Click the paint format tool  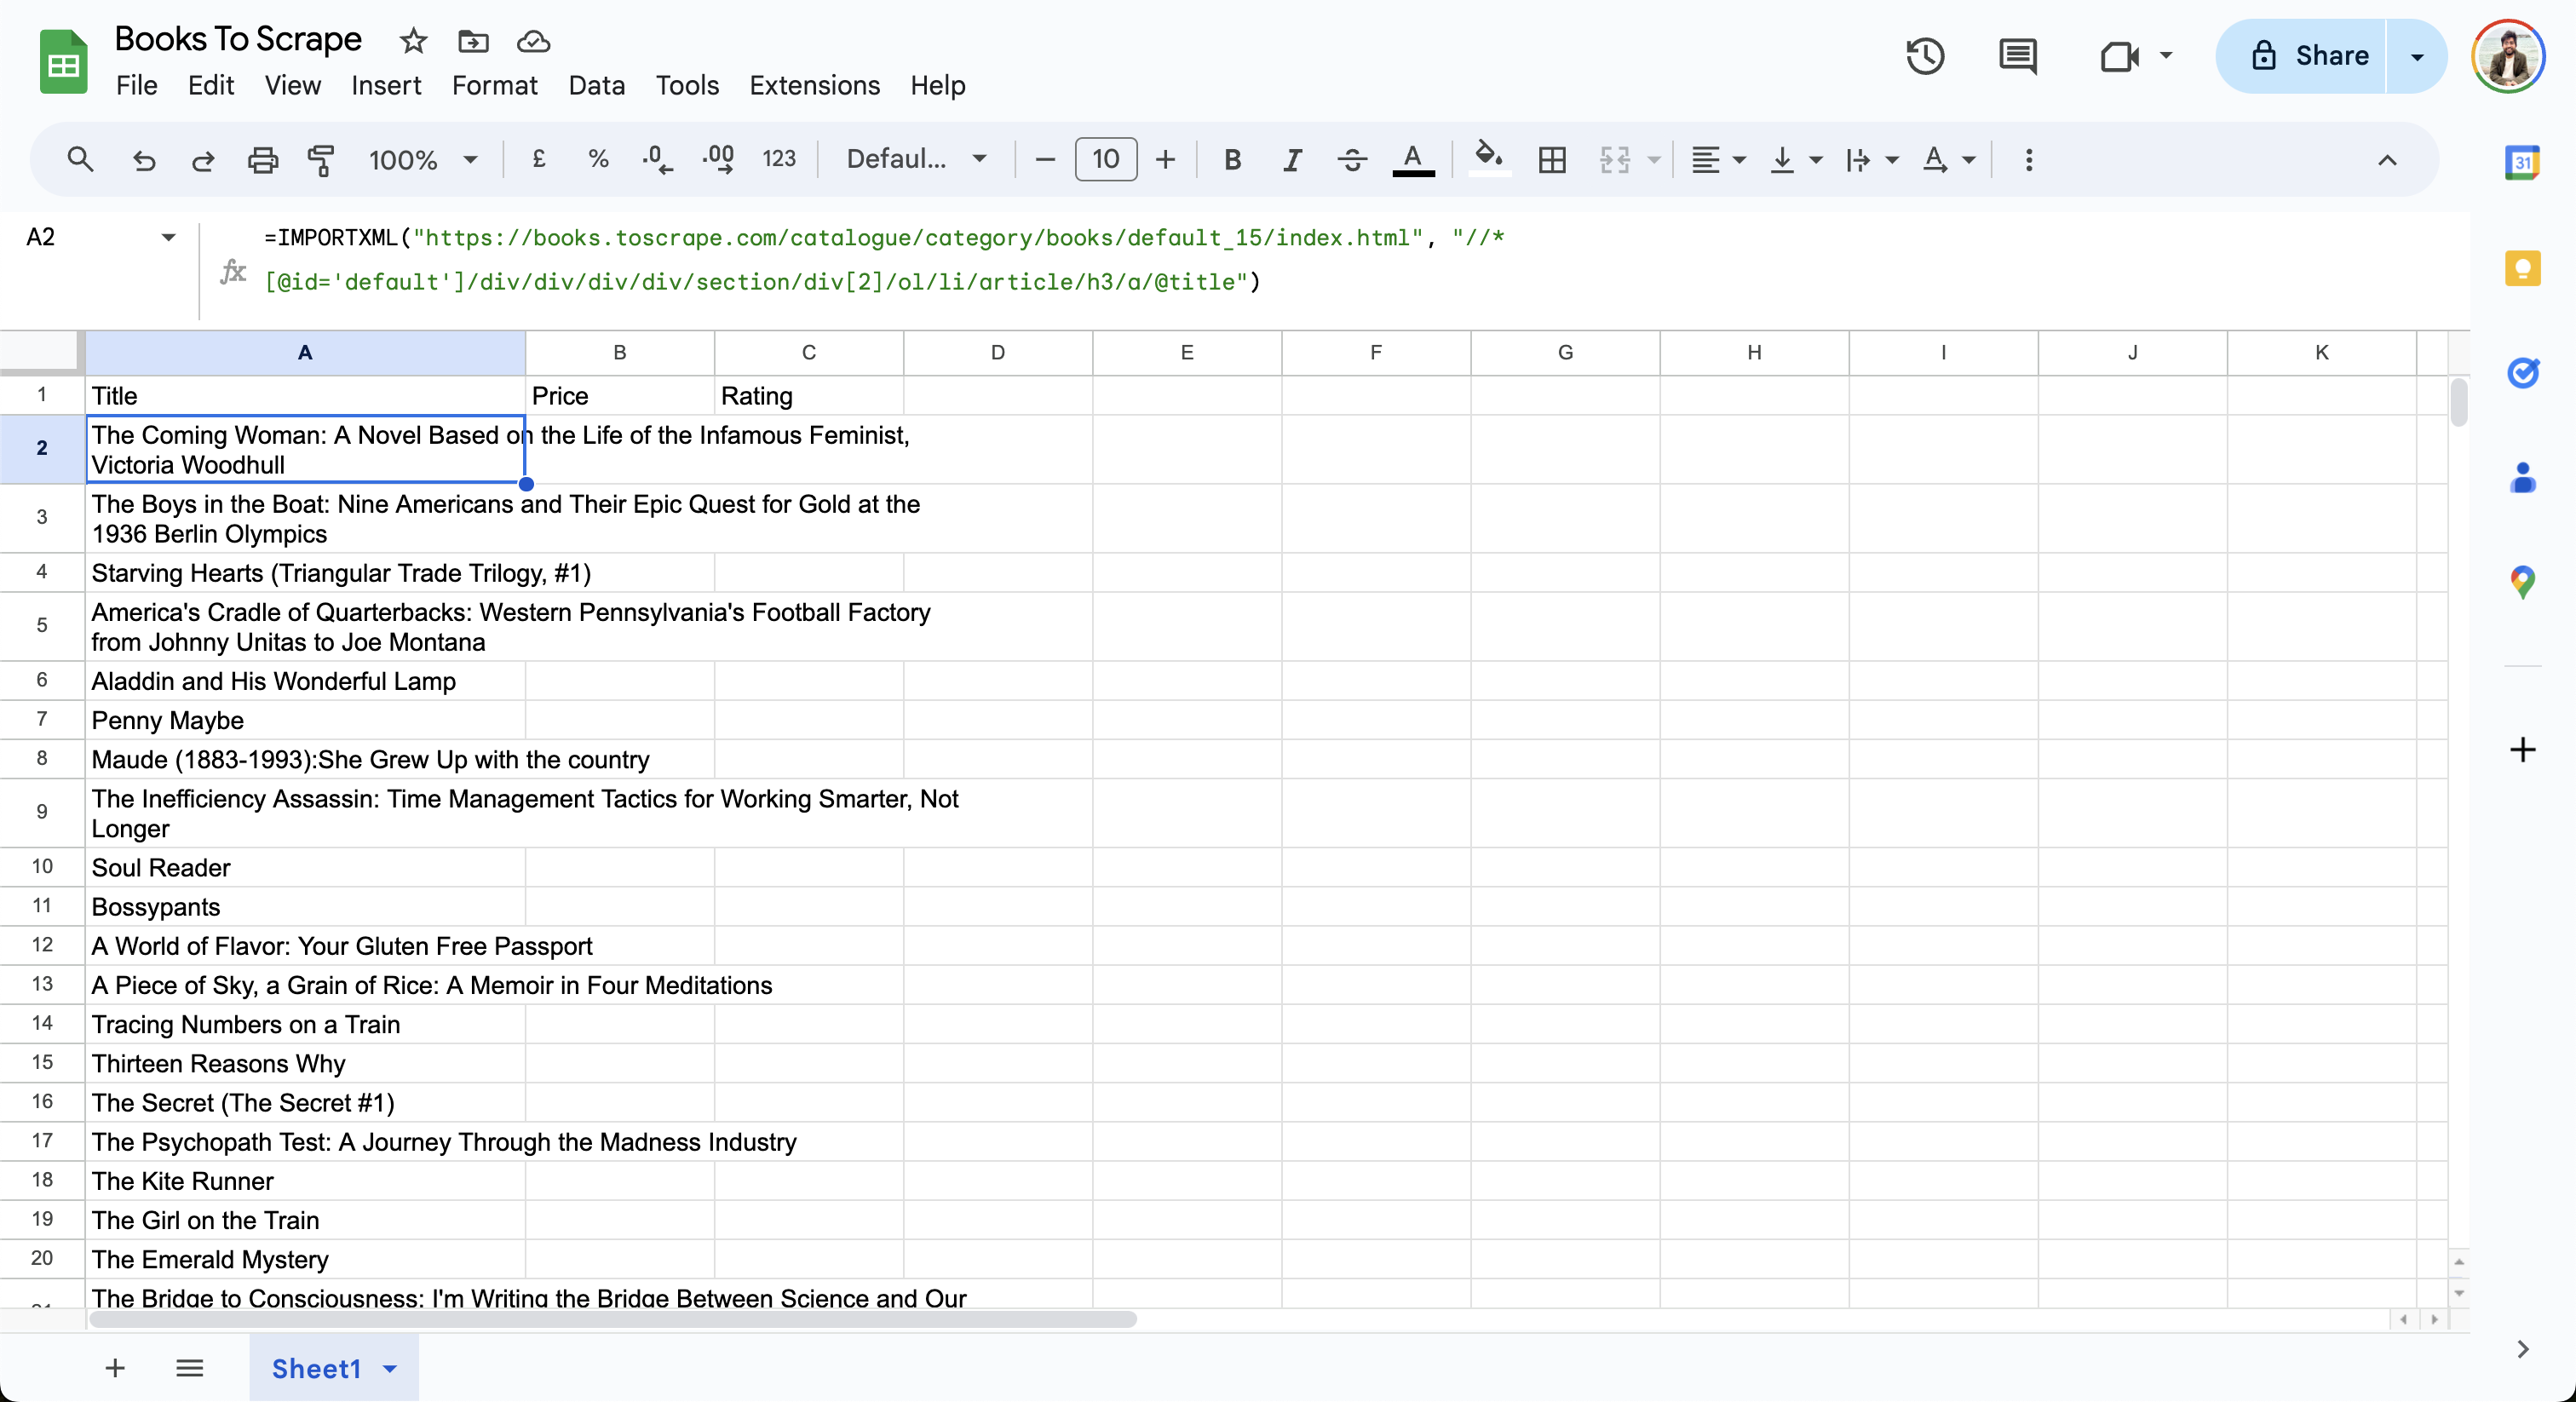click(321, 160)
